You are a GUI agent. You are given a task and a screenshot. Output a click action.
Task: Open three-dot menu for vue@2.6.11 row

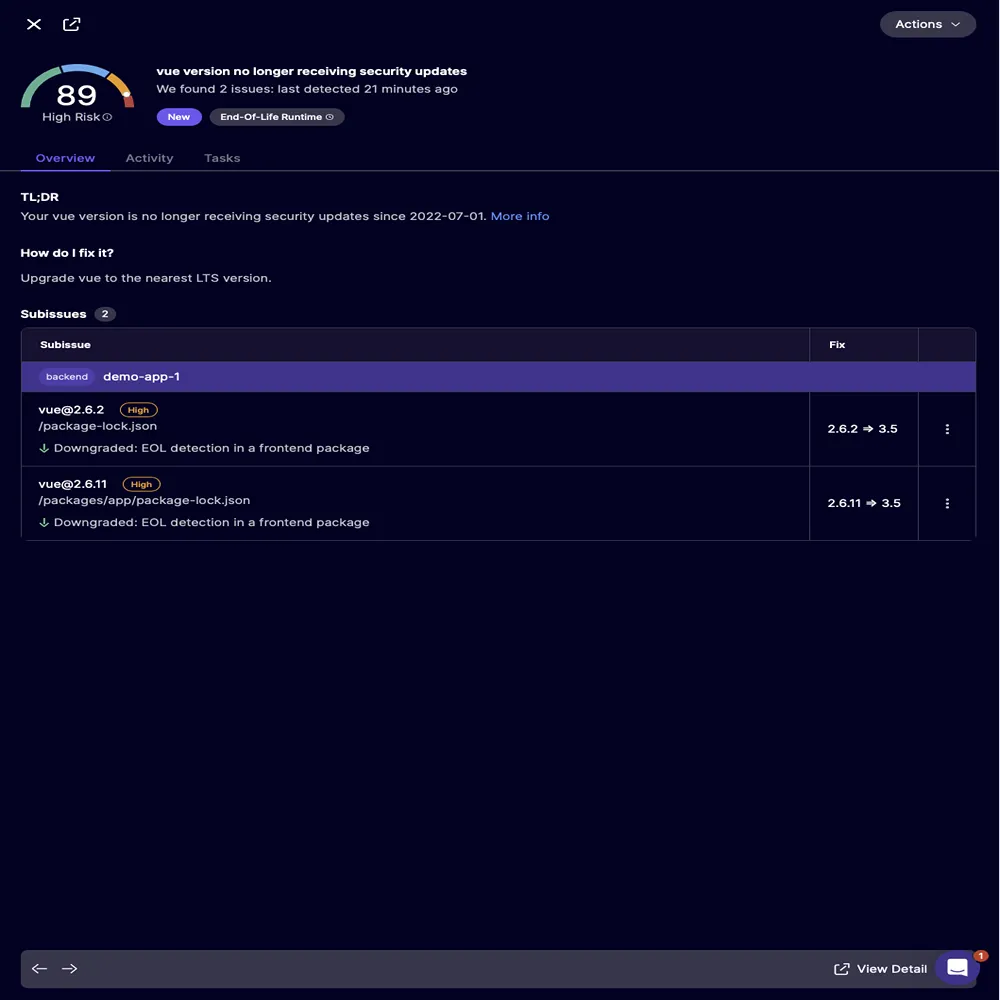click(947, 503)
